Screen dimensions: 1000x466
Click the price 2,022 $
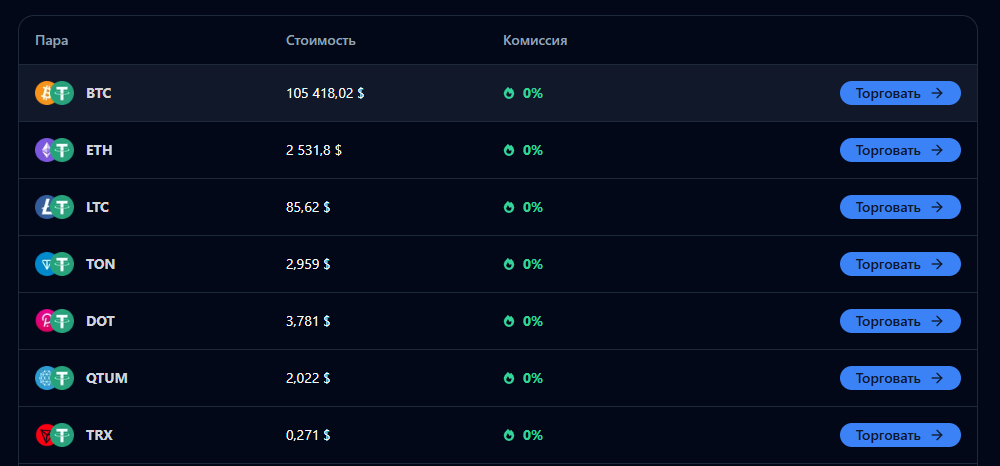coord(308,379)
